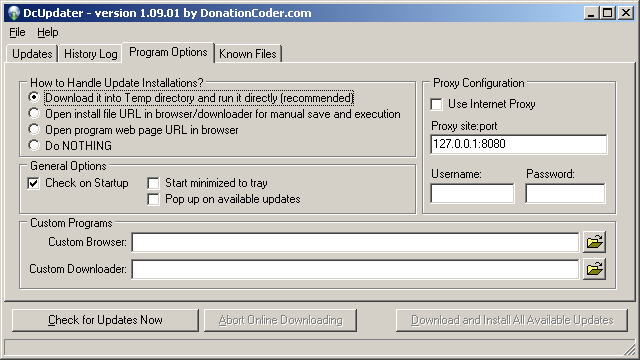The height and width of the screenshot is (360, 640).
Task: Select the Program Options tab
Action: [168, 52]
